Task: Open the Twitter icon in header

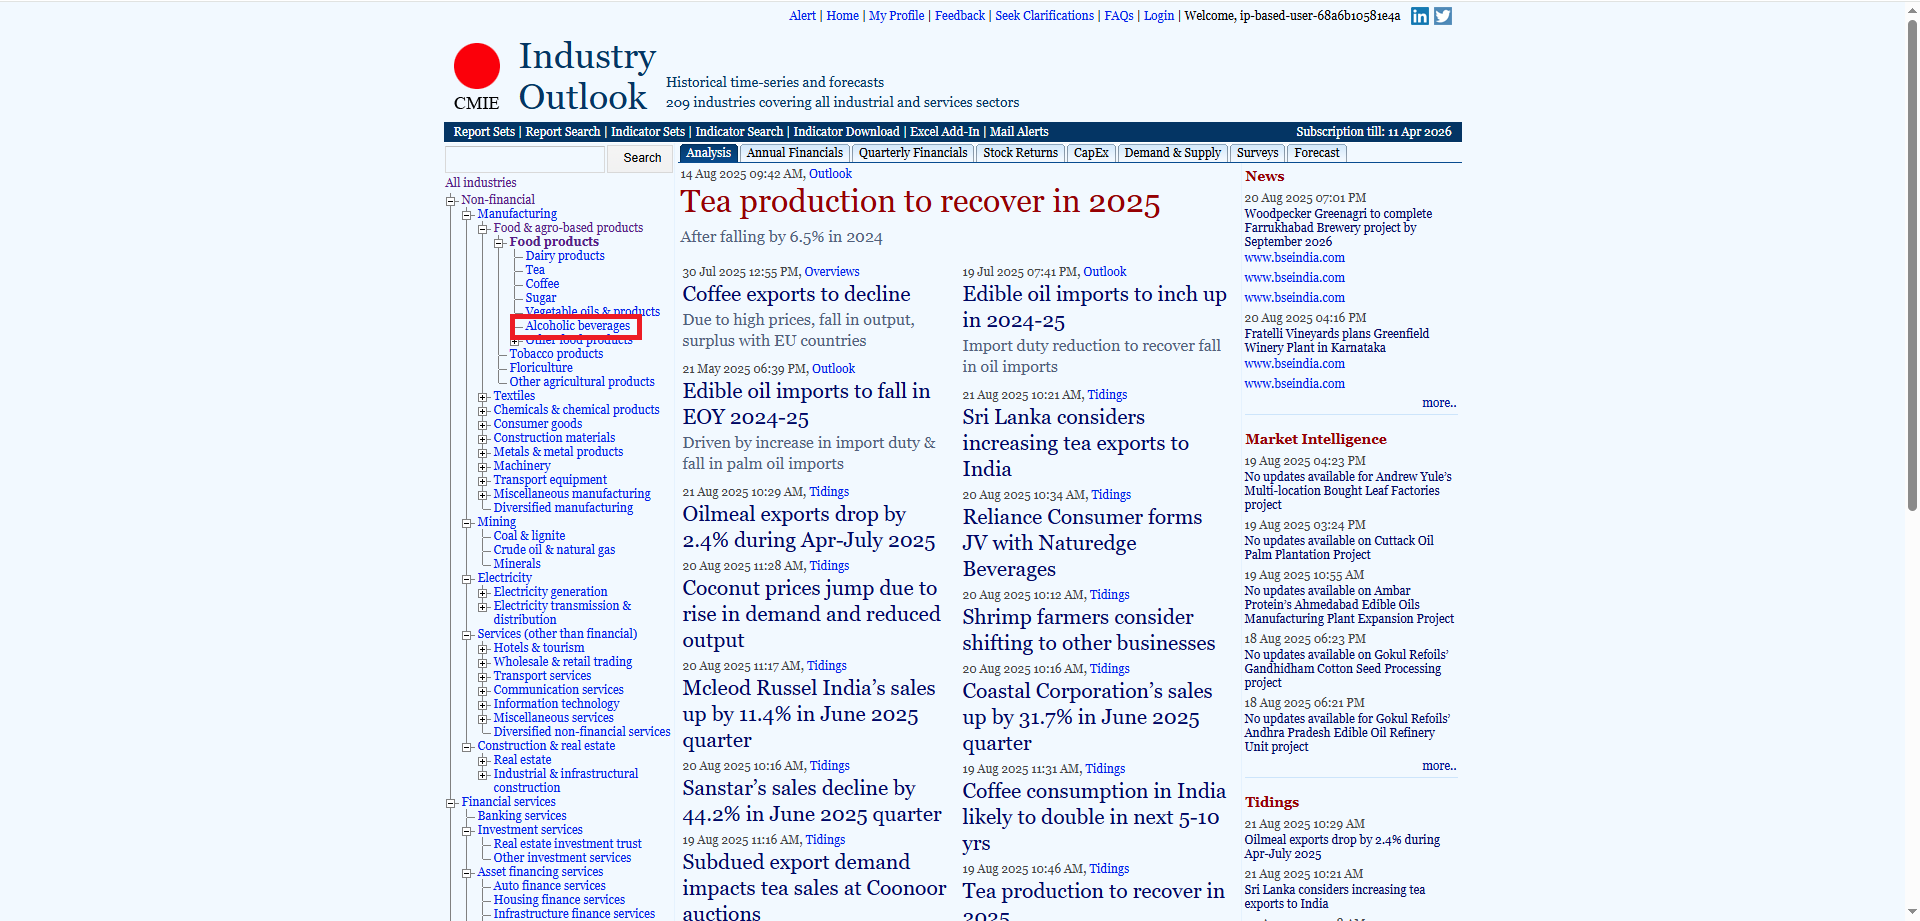Action: (x=1442, y=16)
